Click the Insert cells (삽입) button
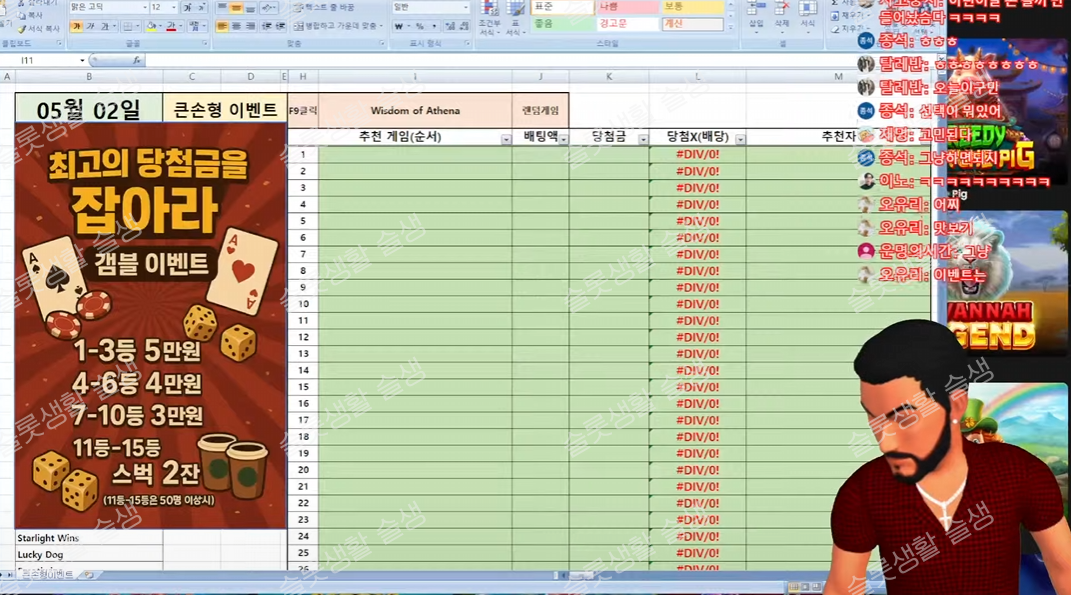 tap(755, 16)
